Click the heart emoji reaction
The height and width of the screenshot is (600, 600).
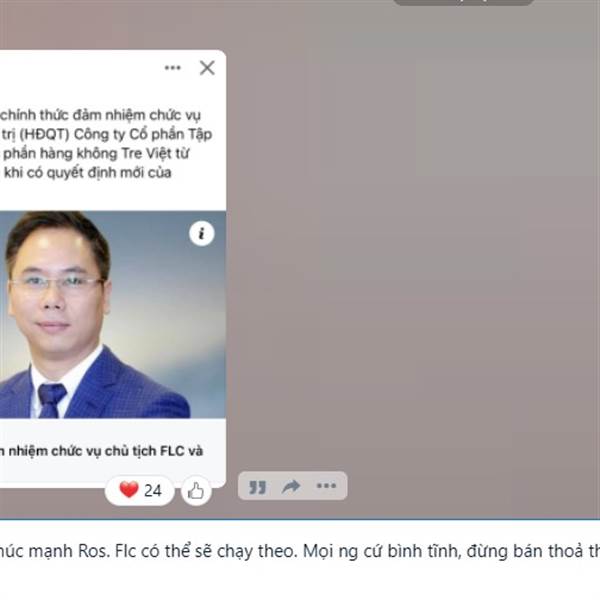(x=129, y=490)
